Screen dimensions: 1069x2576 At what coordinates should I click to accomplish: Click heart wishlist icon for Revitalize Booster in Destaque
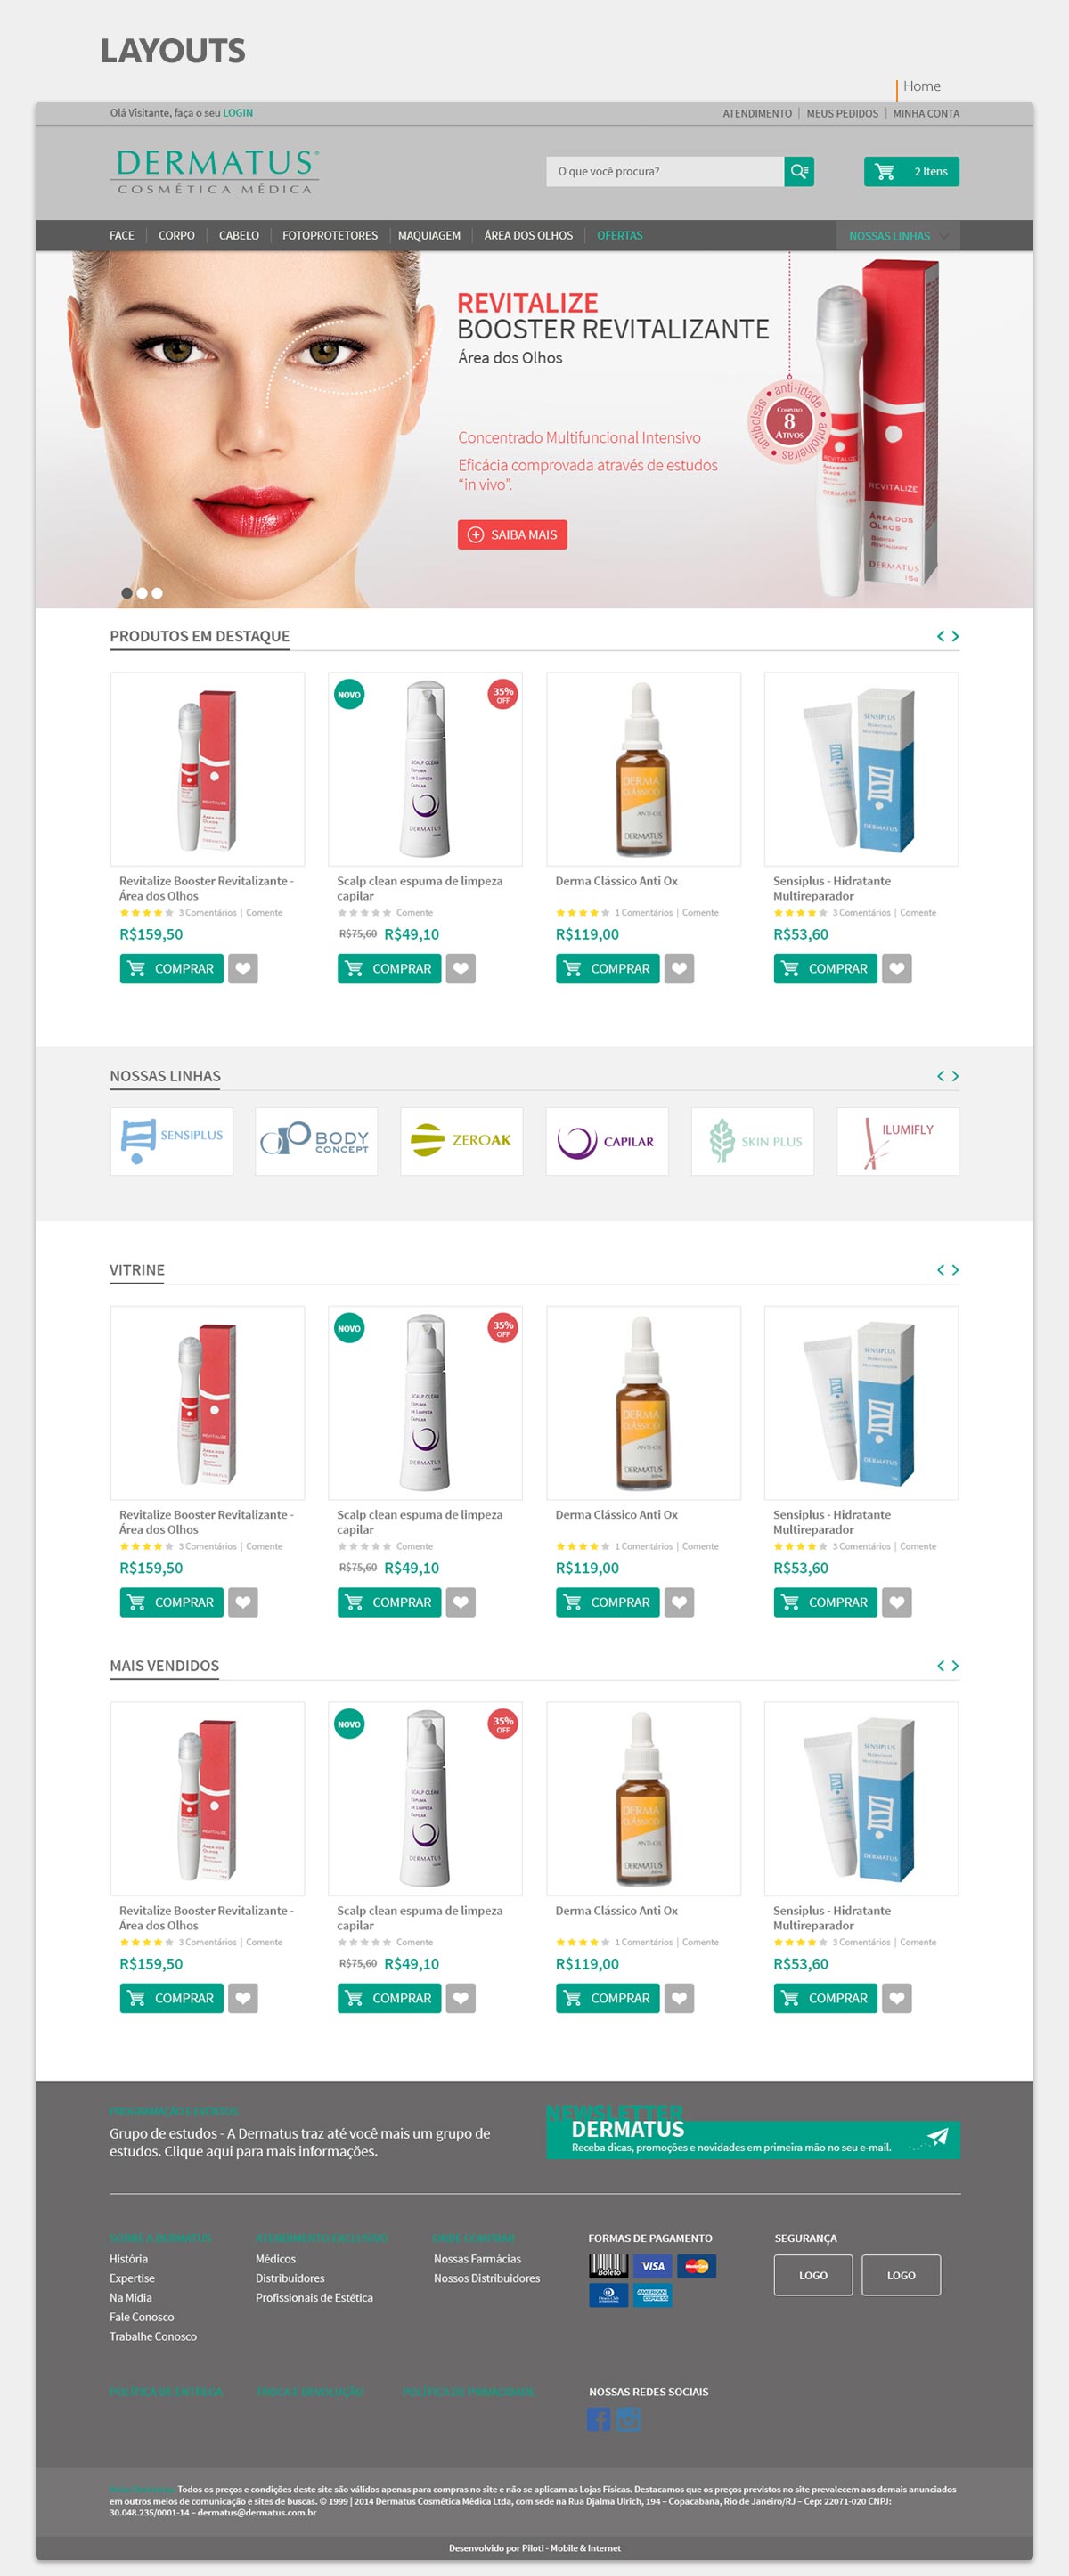[x=243, y=968]
